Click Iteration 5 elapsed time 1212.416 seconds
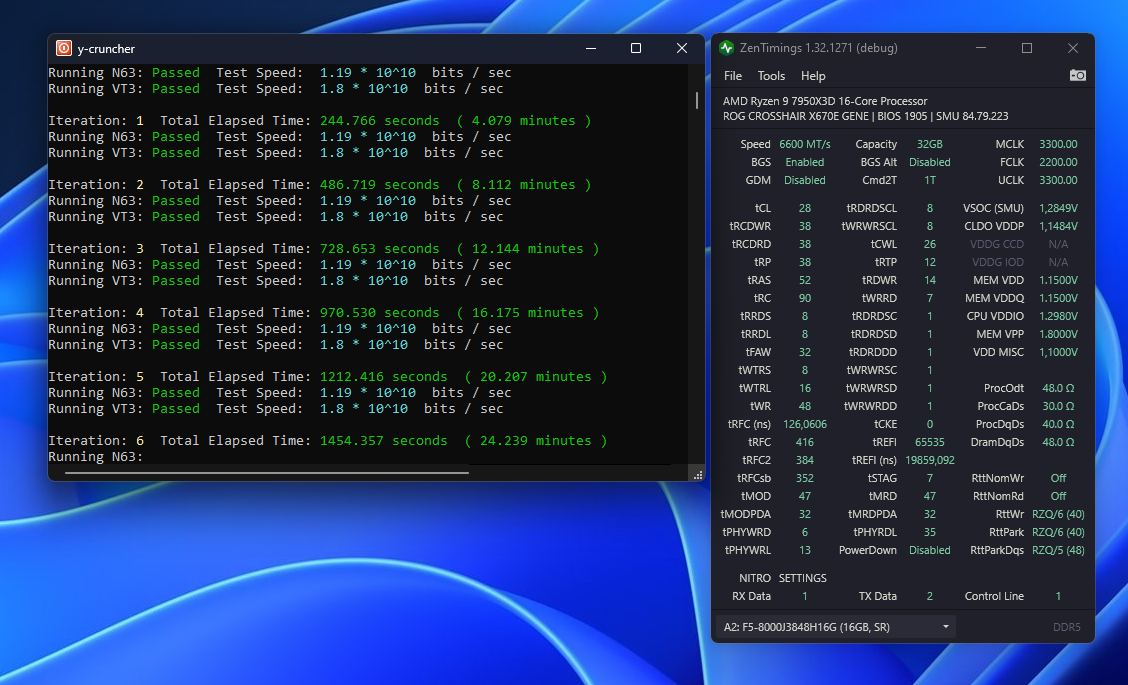Viewport: 1128px width, 685px height. (383, 377)
